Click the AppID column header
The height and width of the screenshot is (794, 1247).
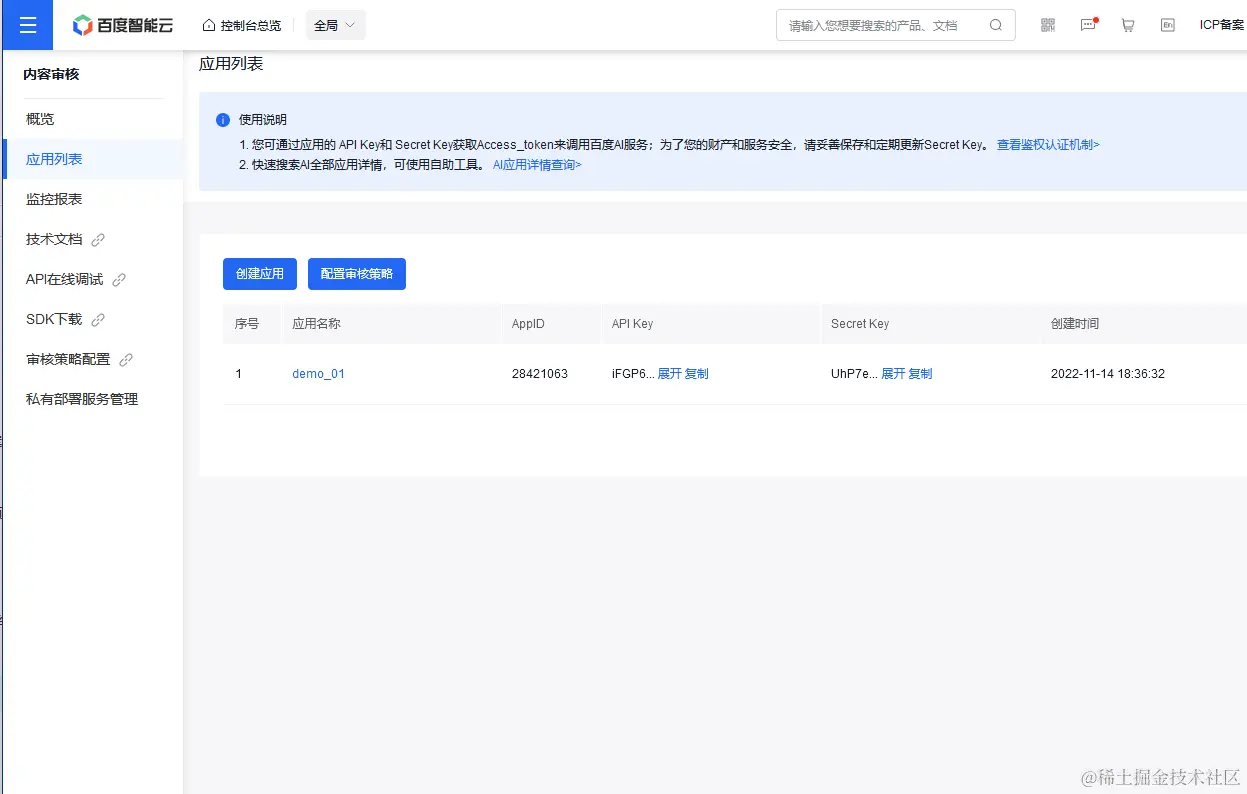528,324
